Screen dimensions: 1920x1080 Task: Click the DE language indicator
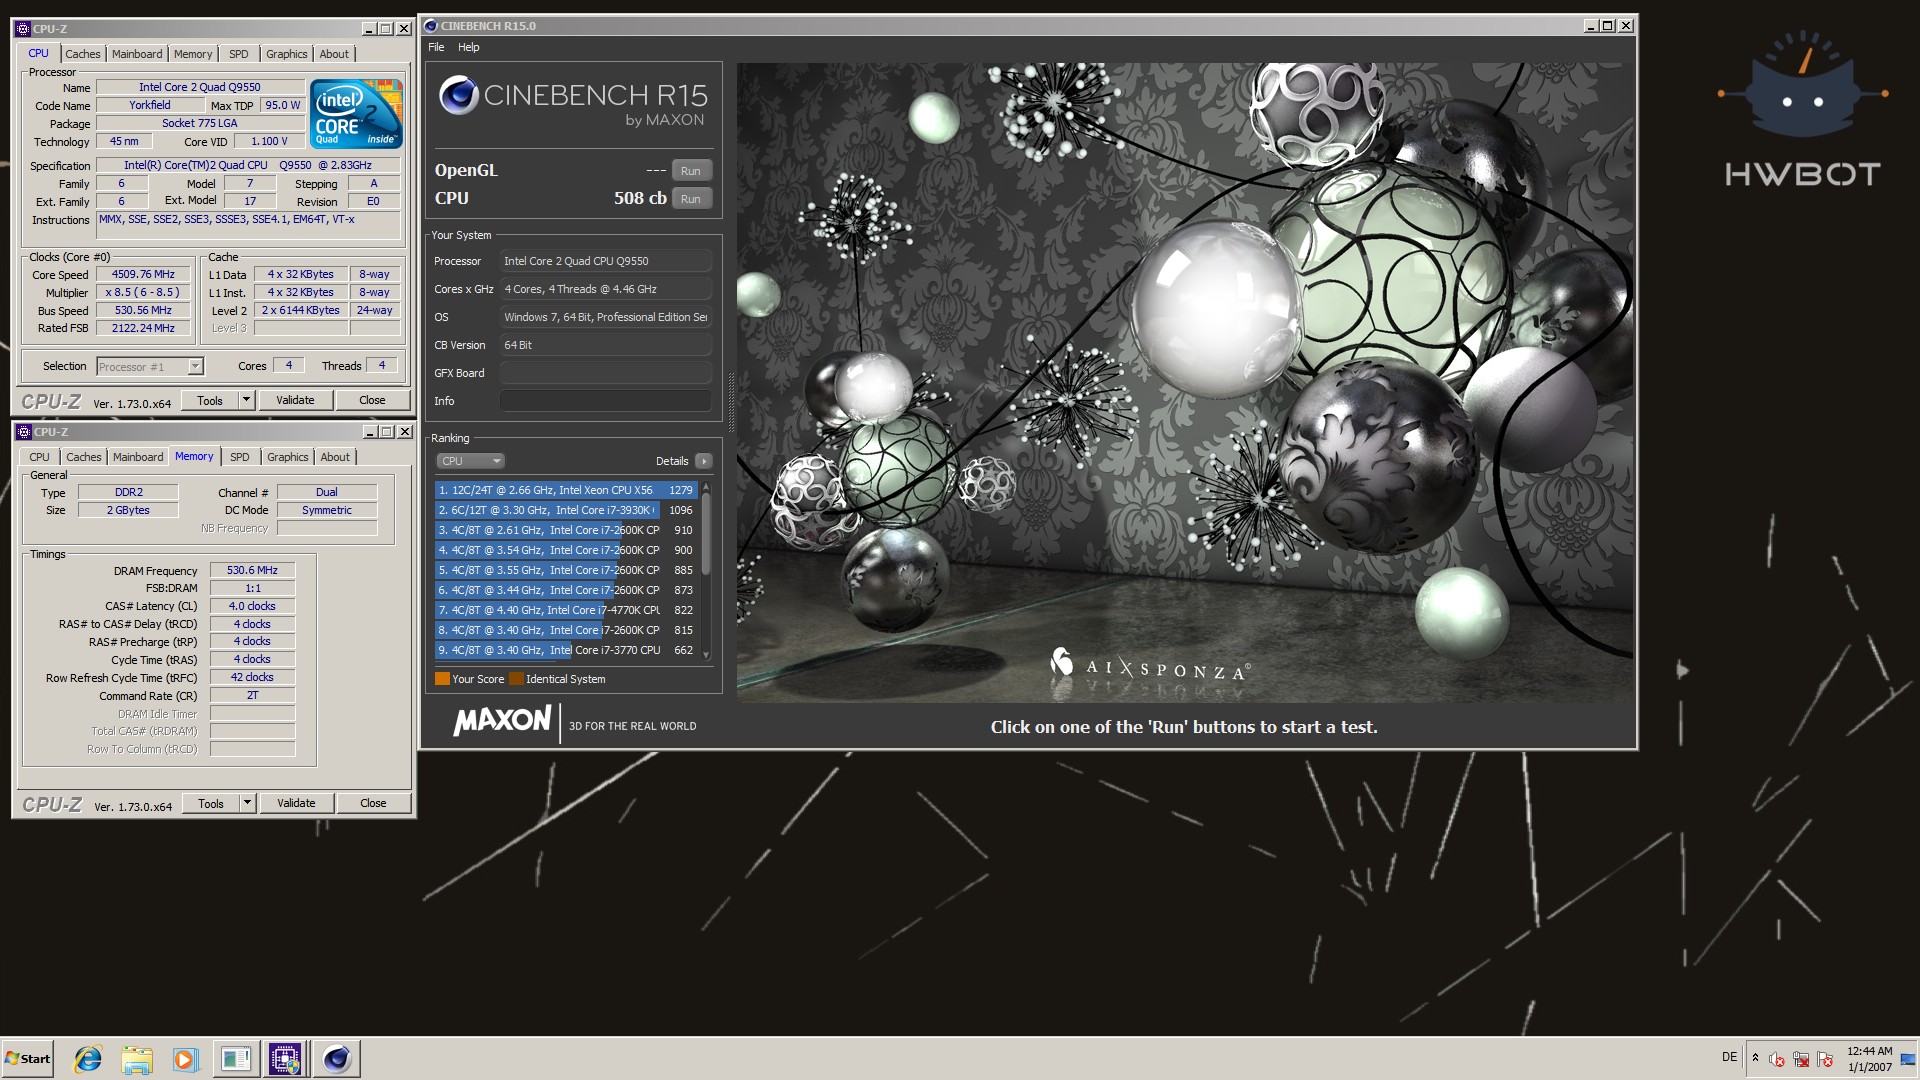click(1729, 1057)
